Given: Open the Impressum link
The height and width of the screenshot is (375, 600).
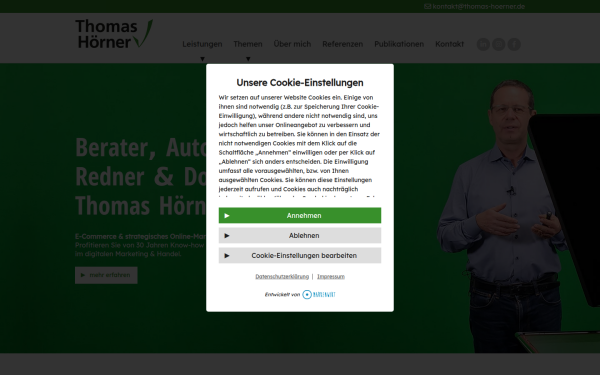Looking at the screenshot, I should tap(331, 276).
